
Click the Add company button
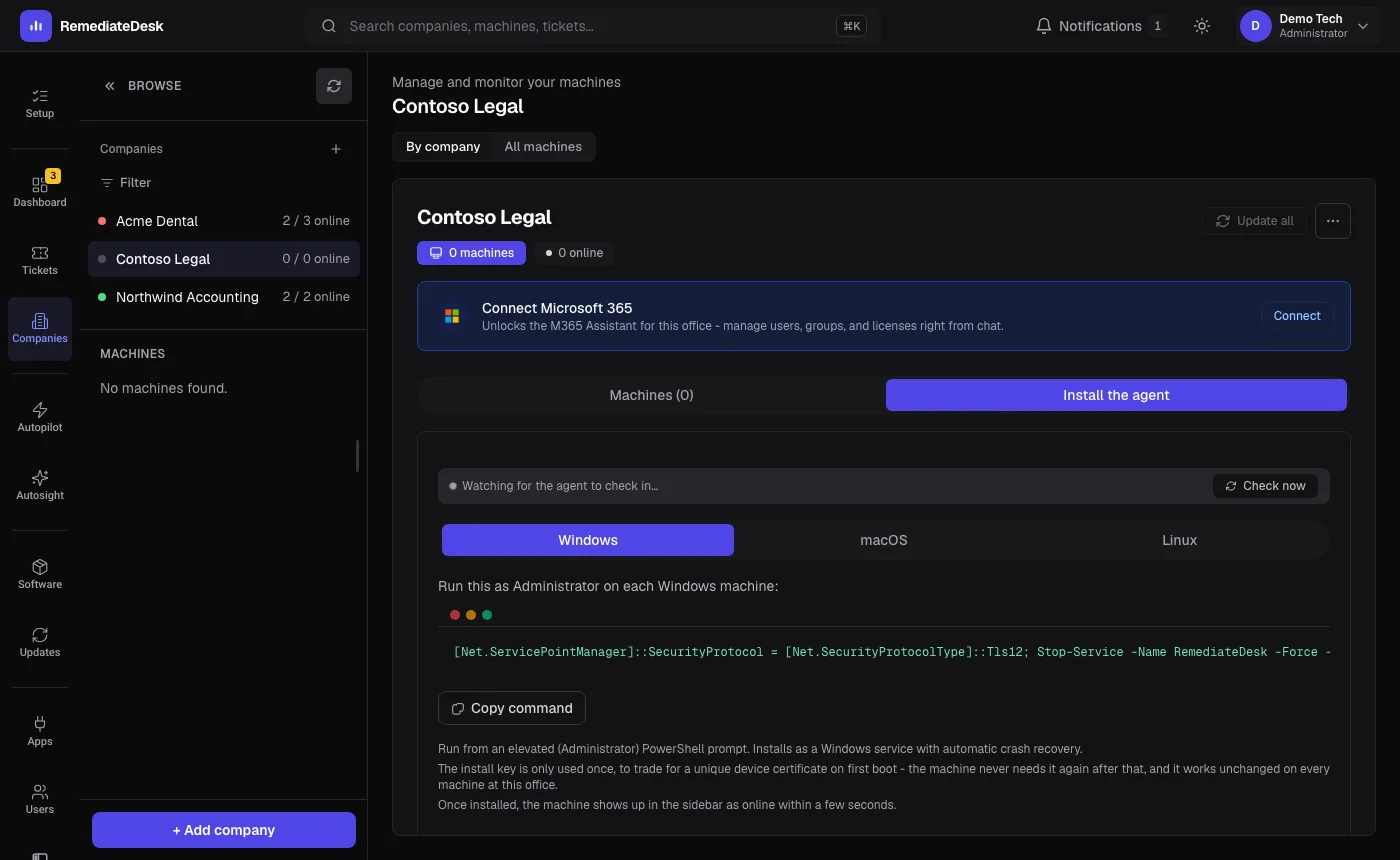click(224, 830)
